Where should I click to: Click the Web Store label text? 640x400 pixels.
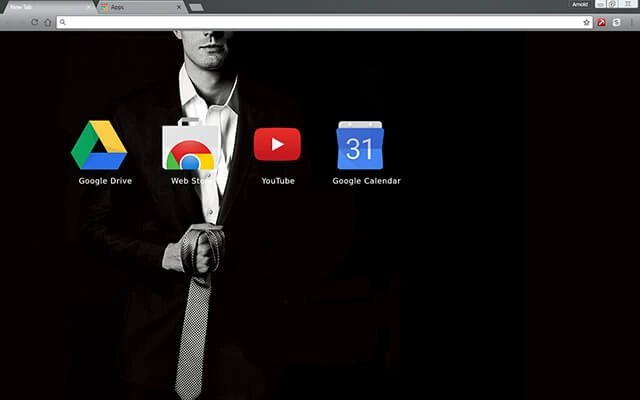[x=191, y=181]
